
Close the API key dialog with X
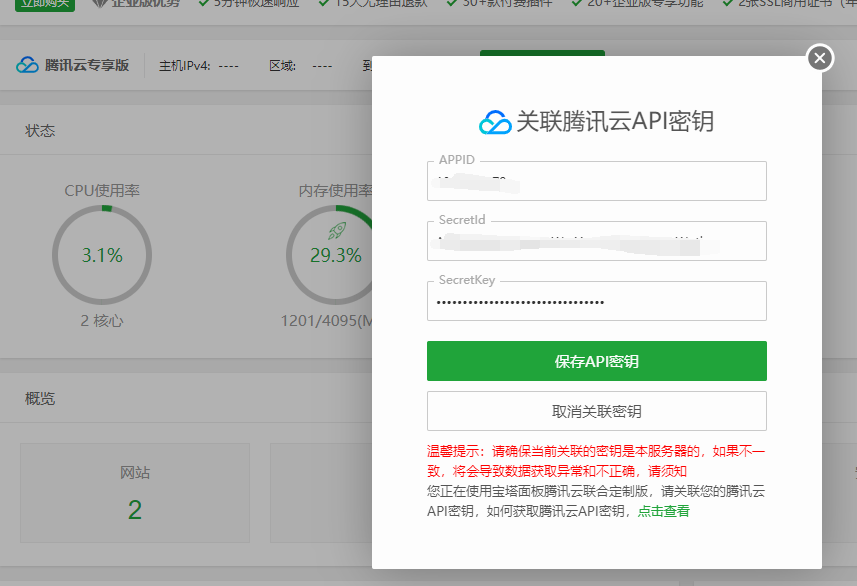click(820, 58)
